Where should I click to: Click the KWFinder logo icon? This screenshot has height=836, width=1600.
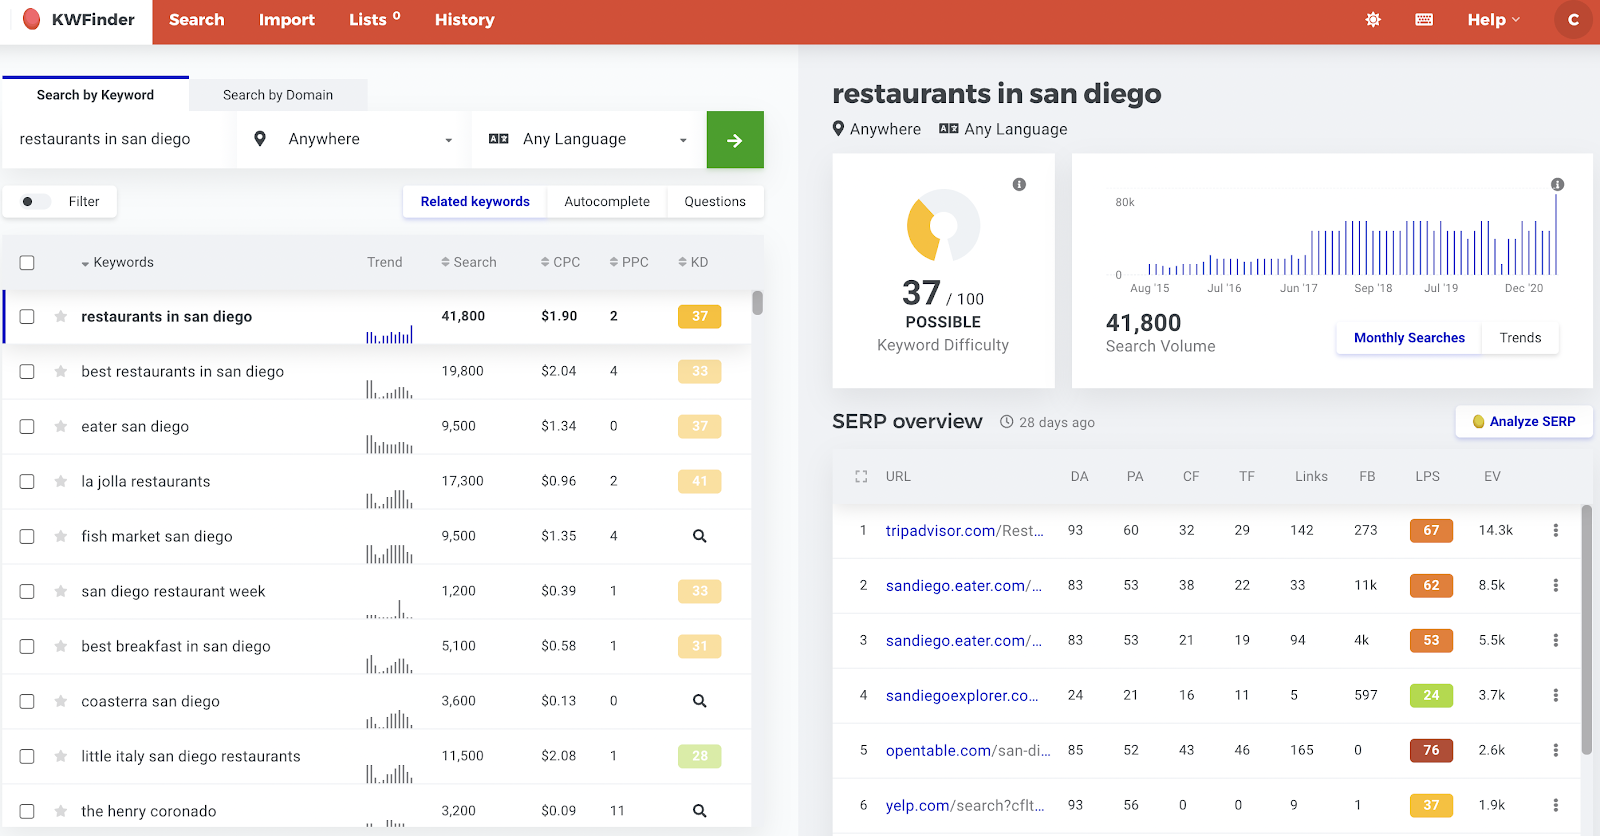32,19
